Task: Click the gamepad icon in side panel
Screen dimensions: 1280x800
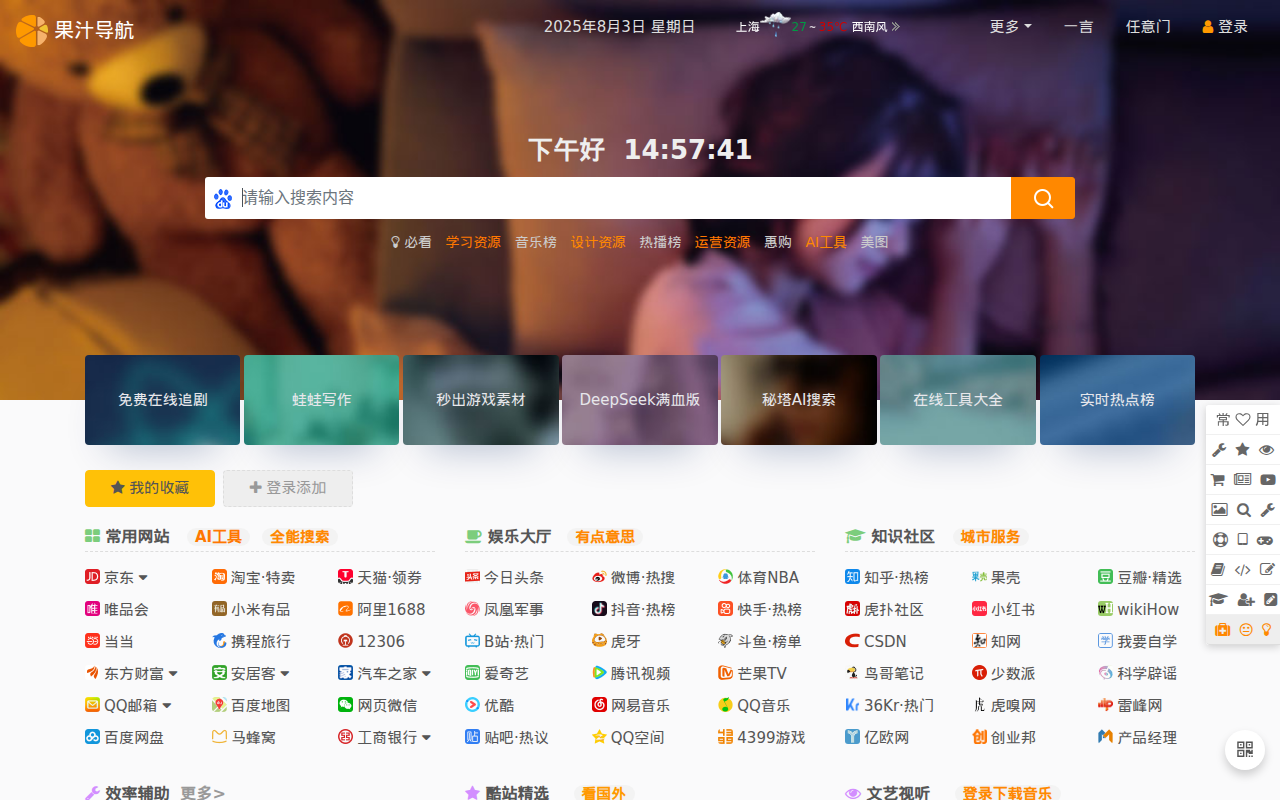Action: (x=1267, y=540)
